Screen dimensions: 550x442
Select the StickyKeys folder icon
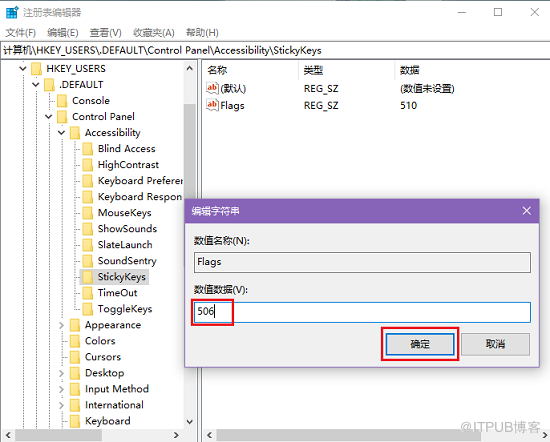88,277
